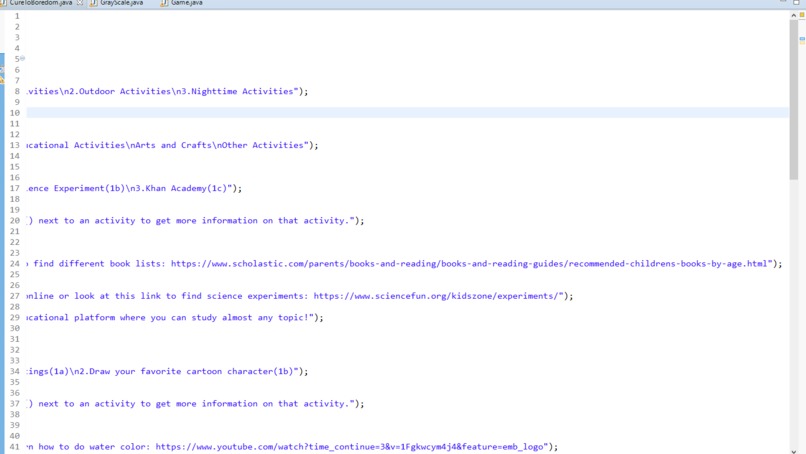Screen dimensions: 806x454
Task: Click the Java file icon on Game.java tab
Action: point(164,3)
